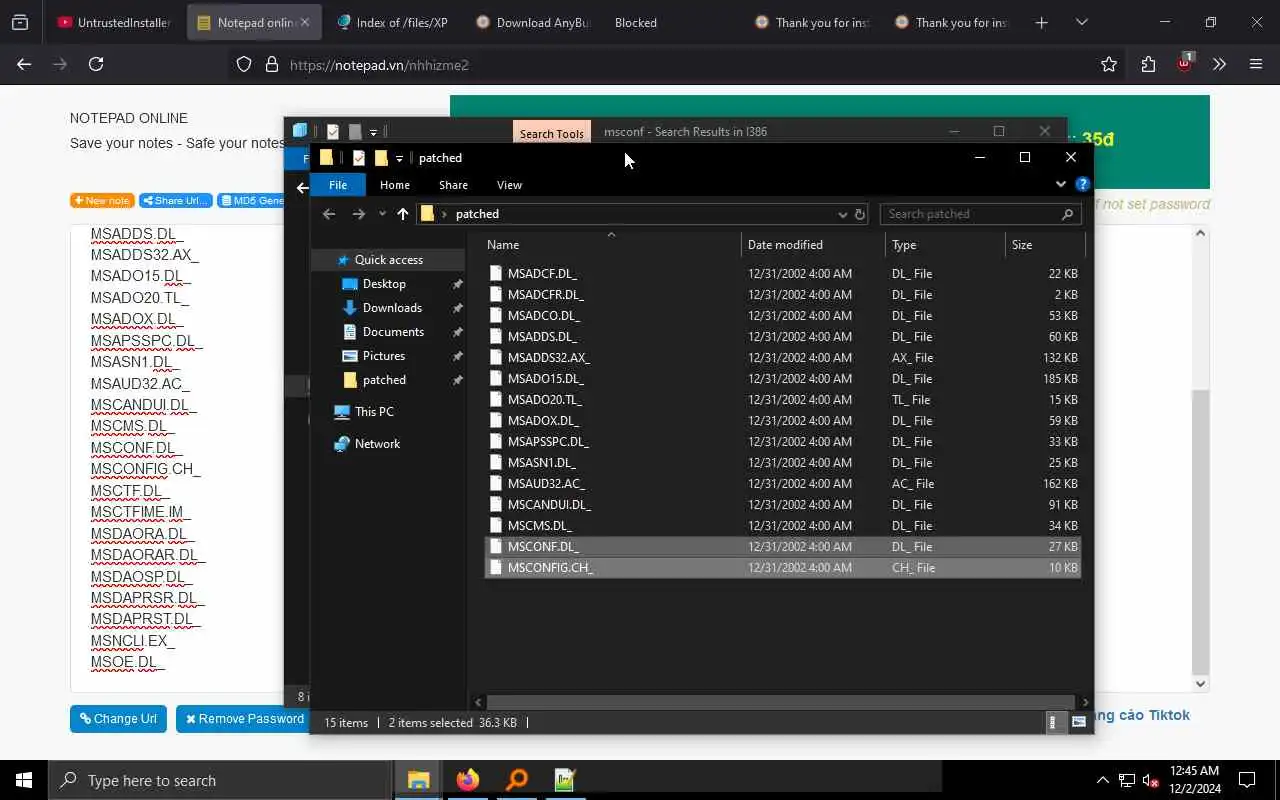
Task: Open Firefox from the taskbar
Action: point(467,780)
